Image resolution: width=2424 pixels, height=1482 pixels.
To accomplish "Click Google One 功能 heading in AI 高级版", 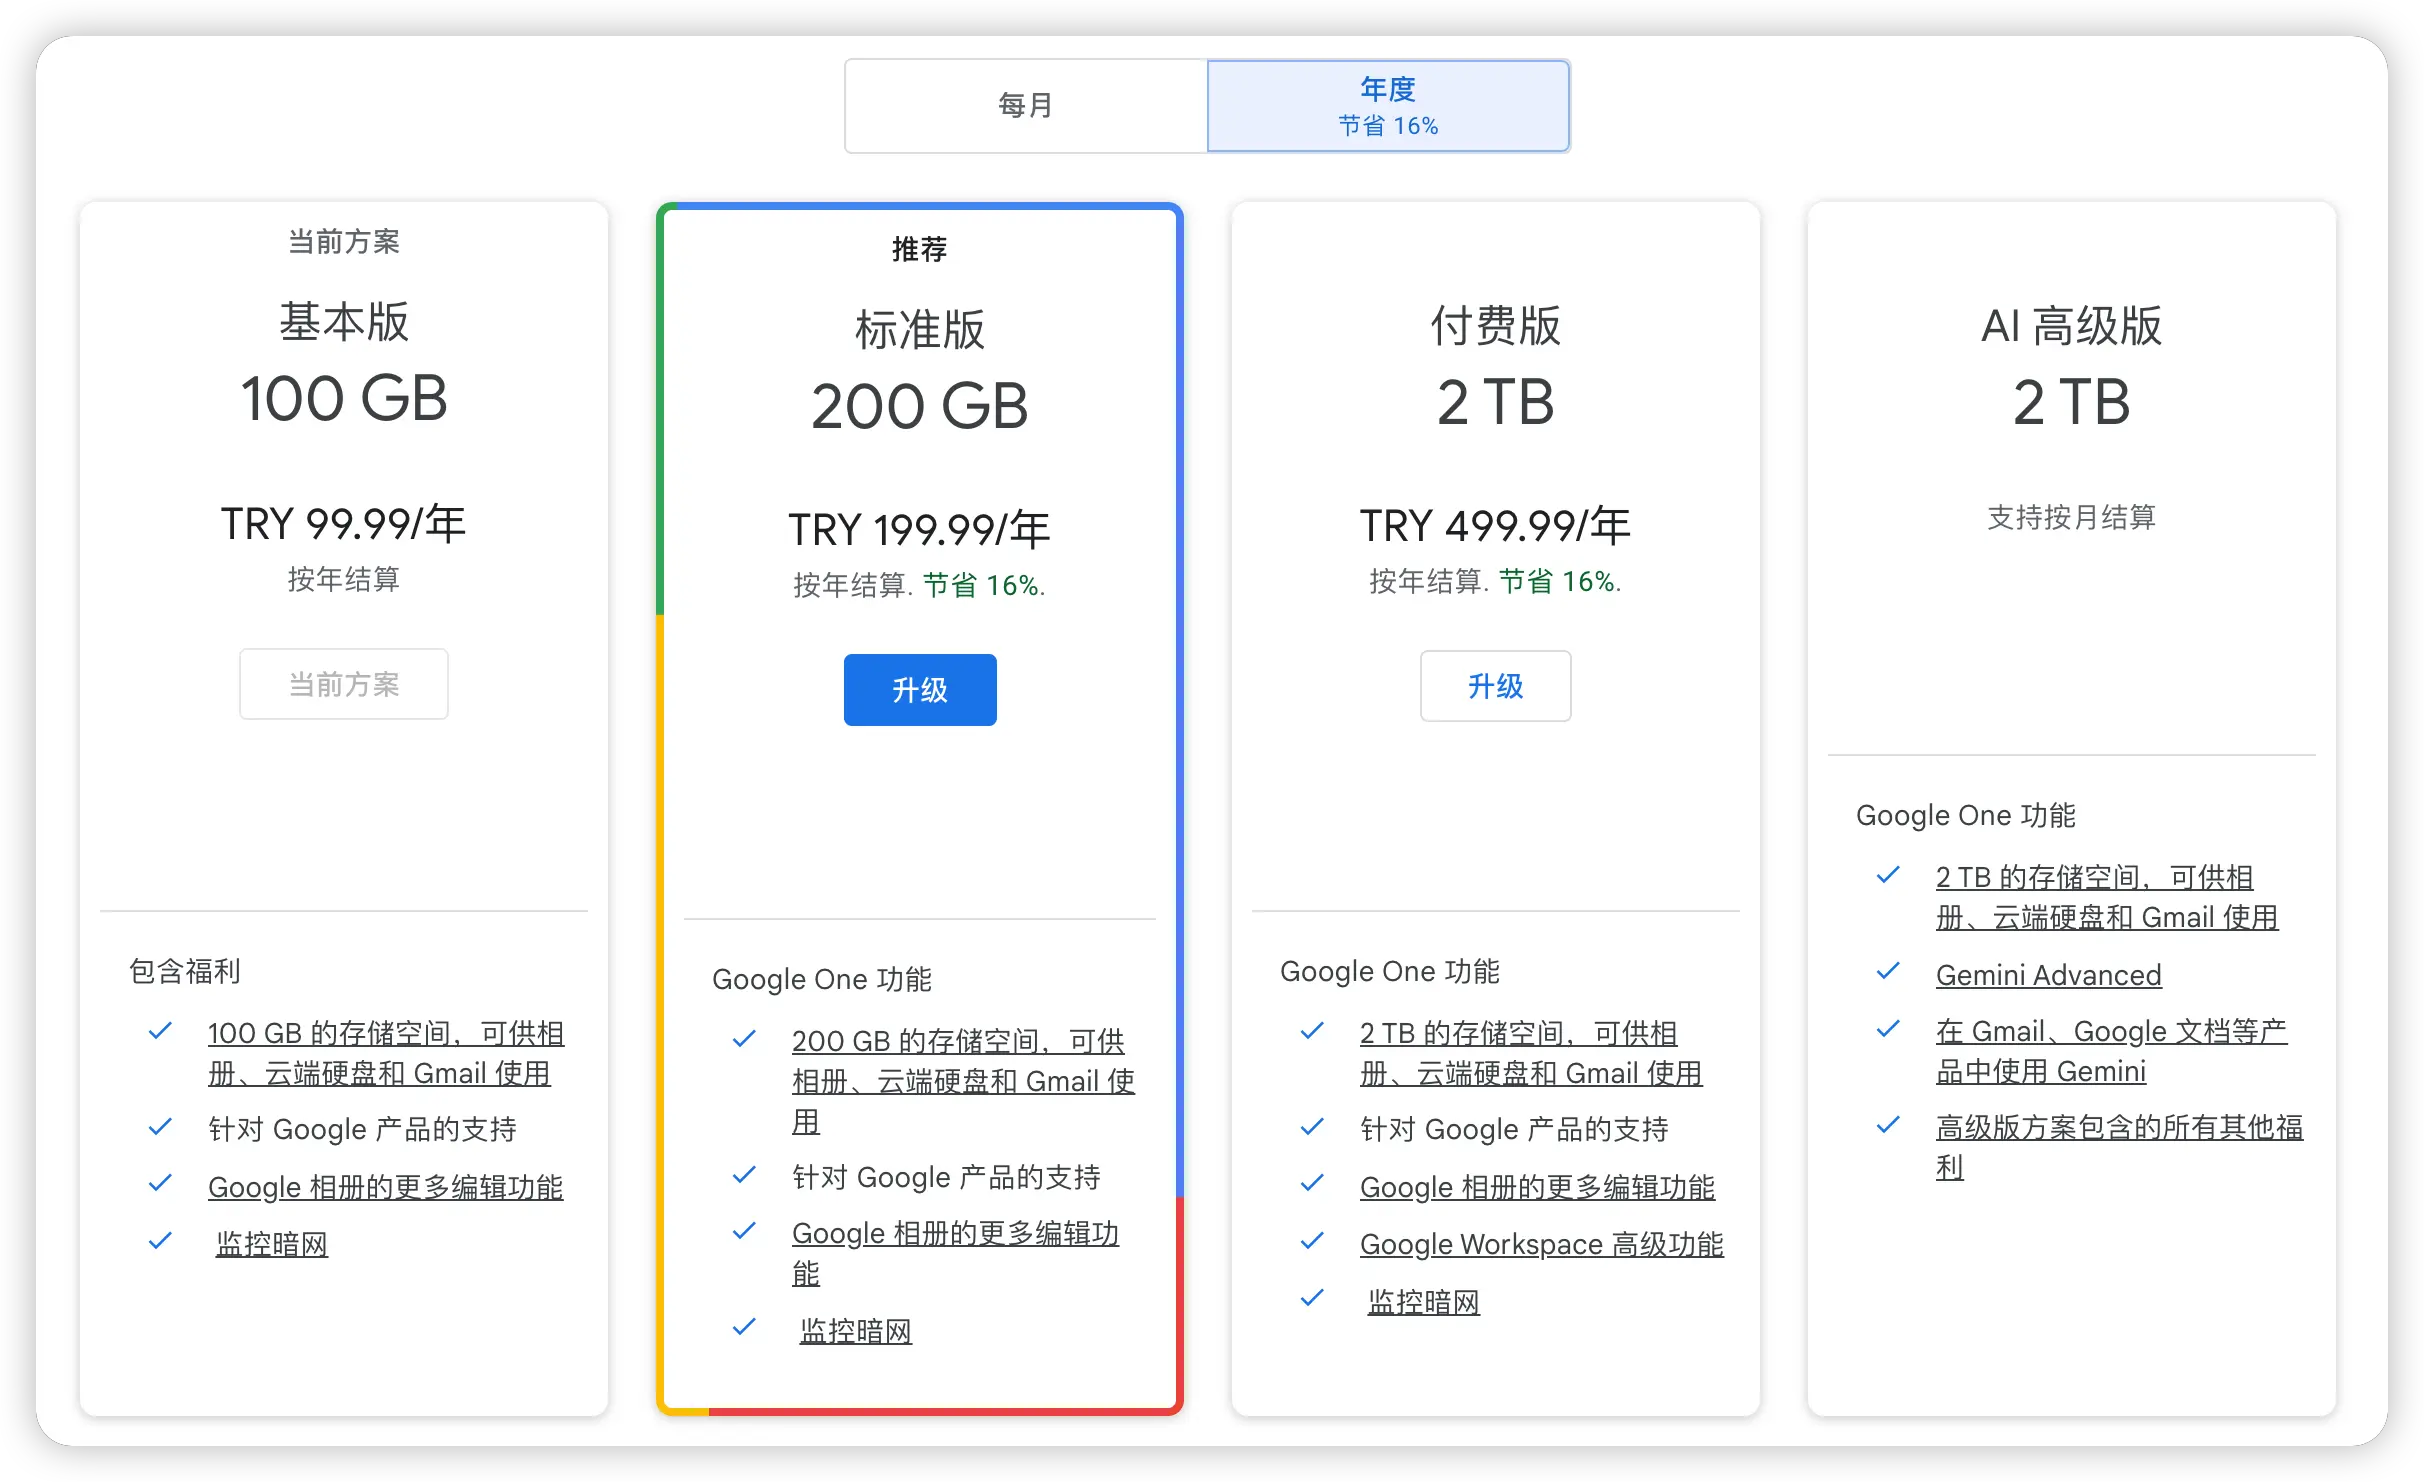I will [1966, 815].
